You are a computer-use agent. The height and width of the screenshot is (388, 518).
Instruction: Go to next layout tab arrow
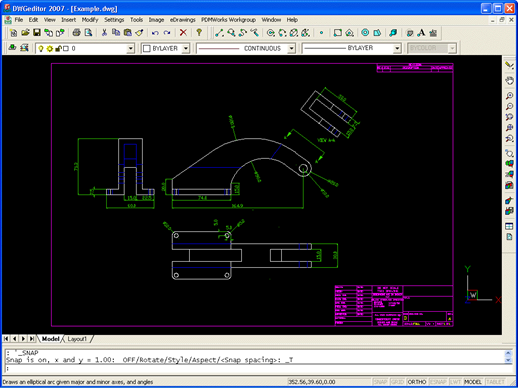click(23, 339)
